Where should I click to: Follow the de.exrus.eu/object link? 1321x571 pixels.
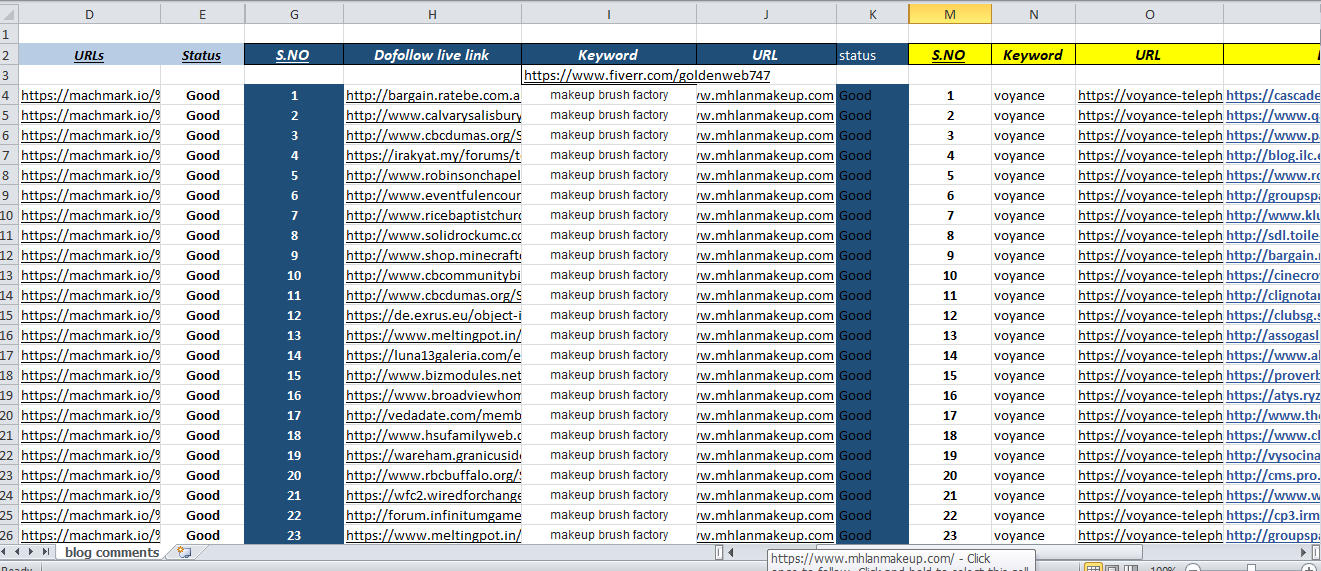[433, 315]
